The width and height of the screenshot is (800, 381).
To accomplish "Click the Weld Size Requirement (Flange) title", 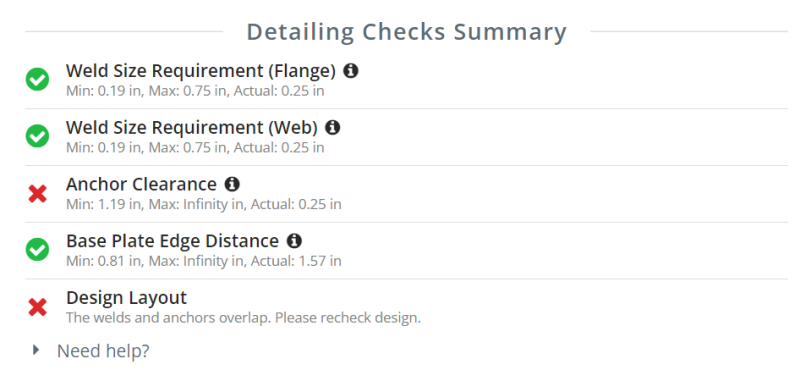I will click(x=201, y=71).
